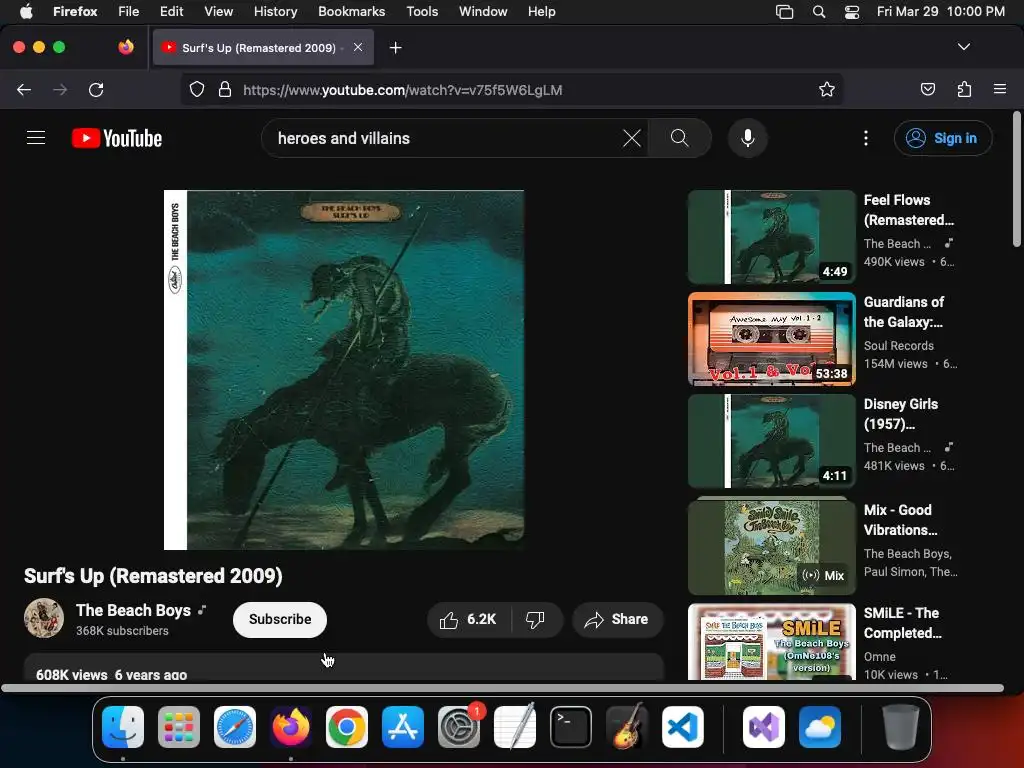
Task: View site security padlock info
Action: 225,89
